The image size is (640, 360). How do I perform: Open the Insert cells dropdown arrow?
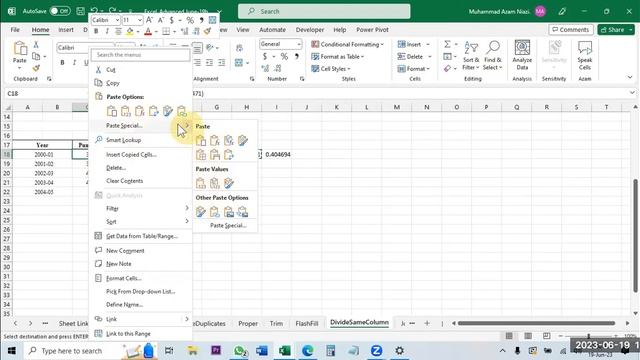428,44
